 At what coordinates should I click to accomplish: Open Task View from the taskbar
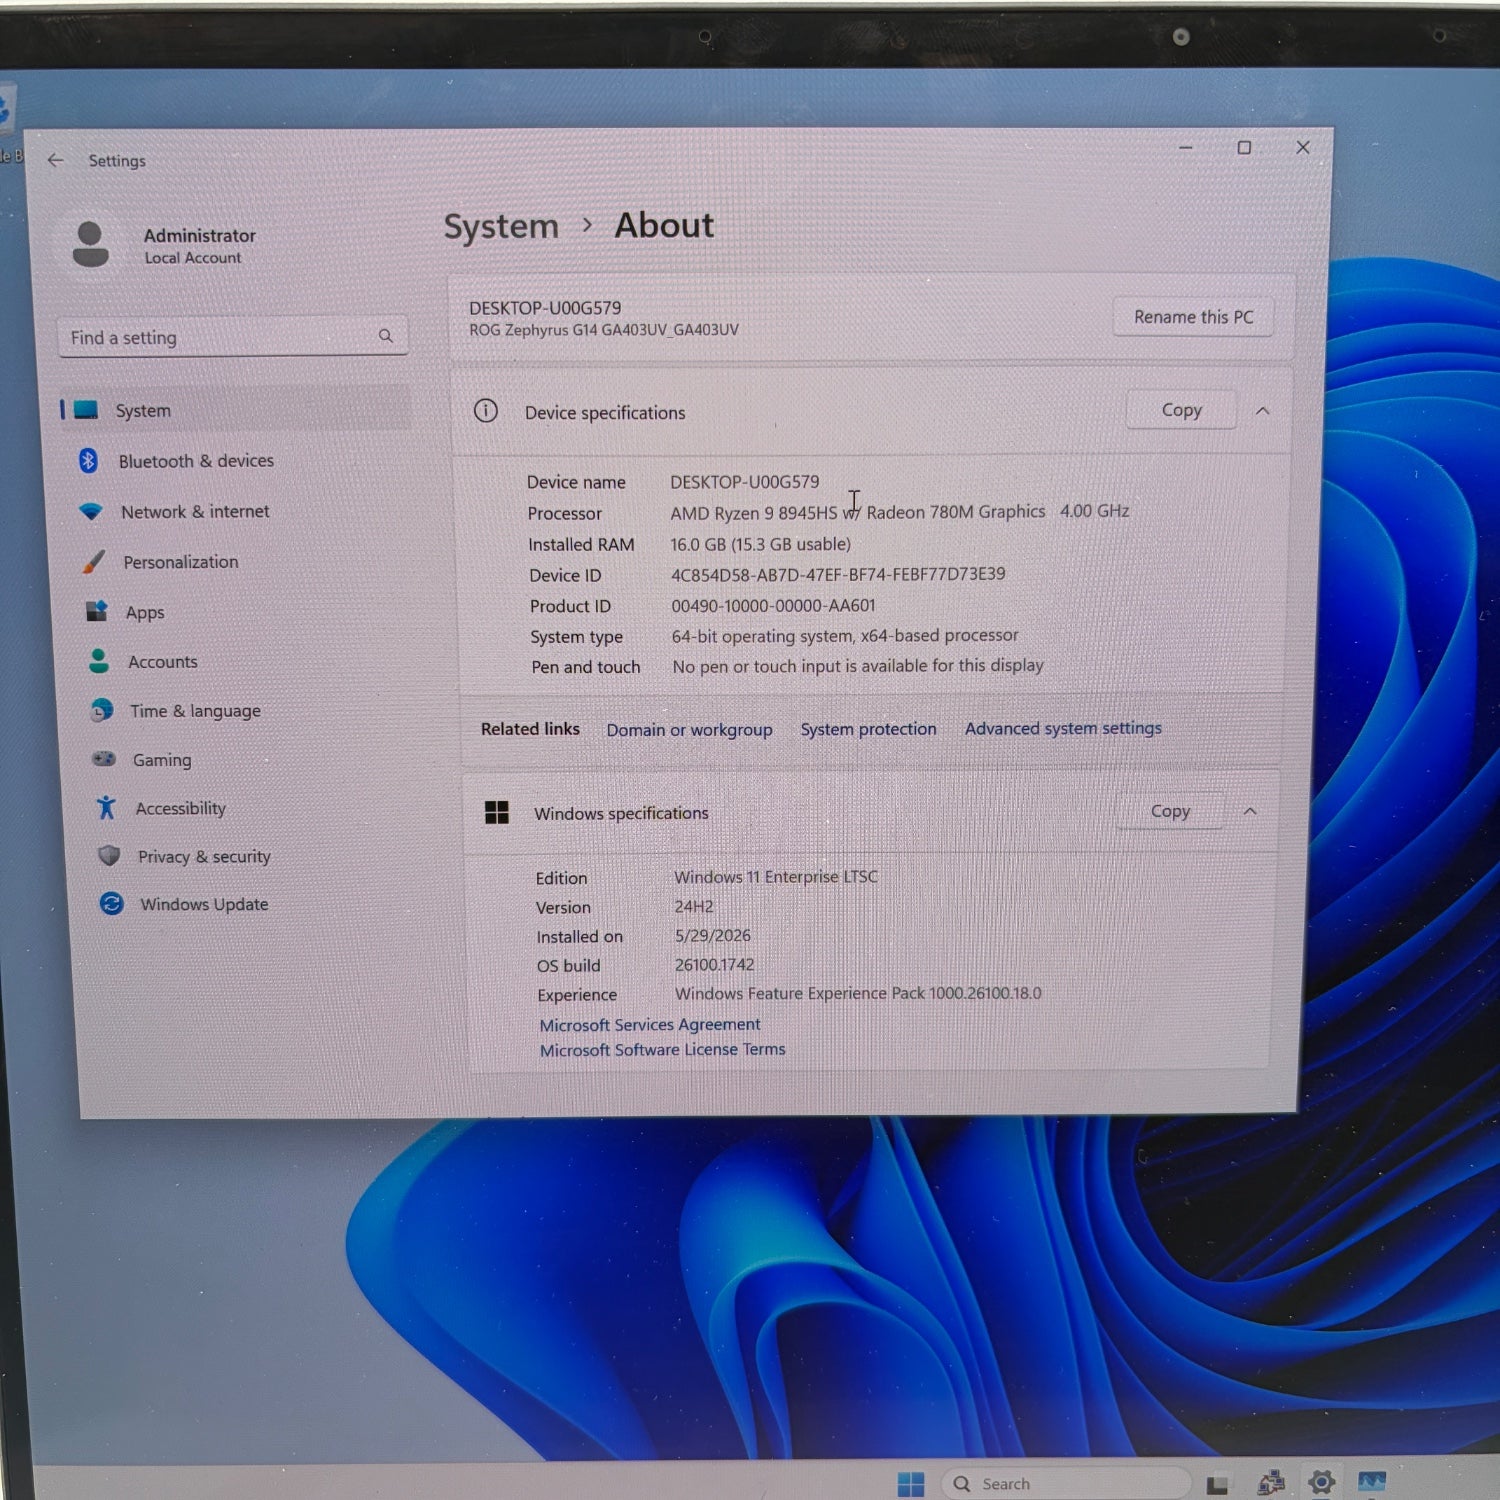point(1217,1485)
